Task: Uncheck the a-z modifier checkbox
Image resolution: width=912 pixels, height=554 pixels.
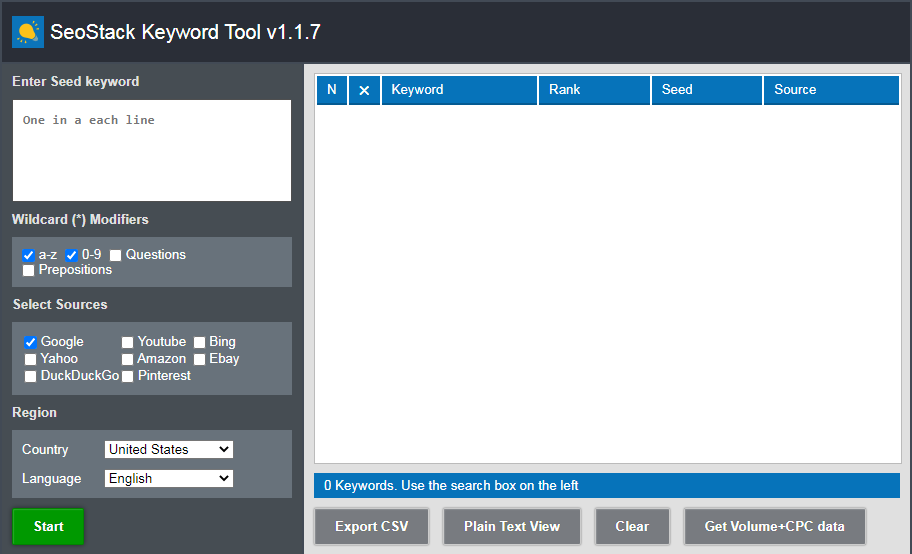Action: coord(28,255)
